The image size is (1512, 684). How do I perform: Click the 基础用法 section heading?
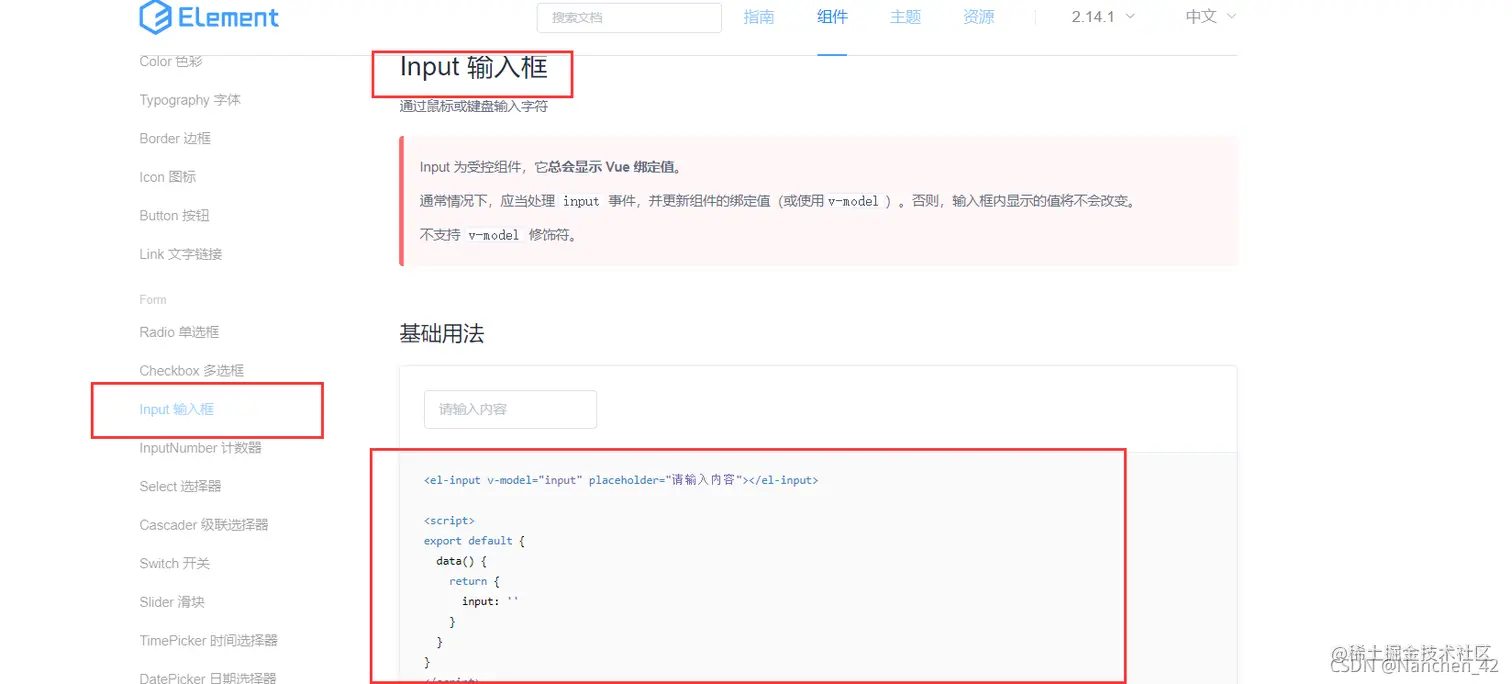[x=442, y=334]
